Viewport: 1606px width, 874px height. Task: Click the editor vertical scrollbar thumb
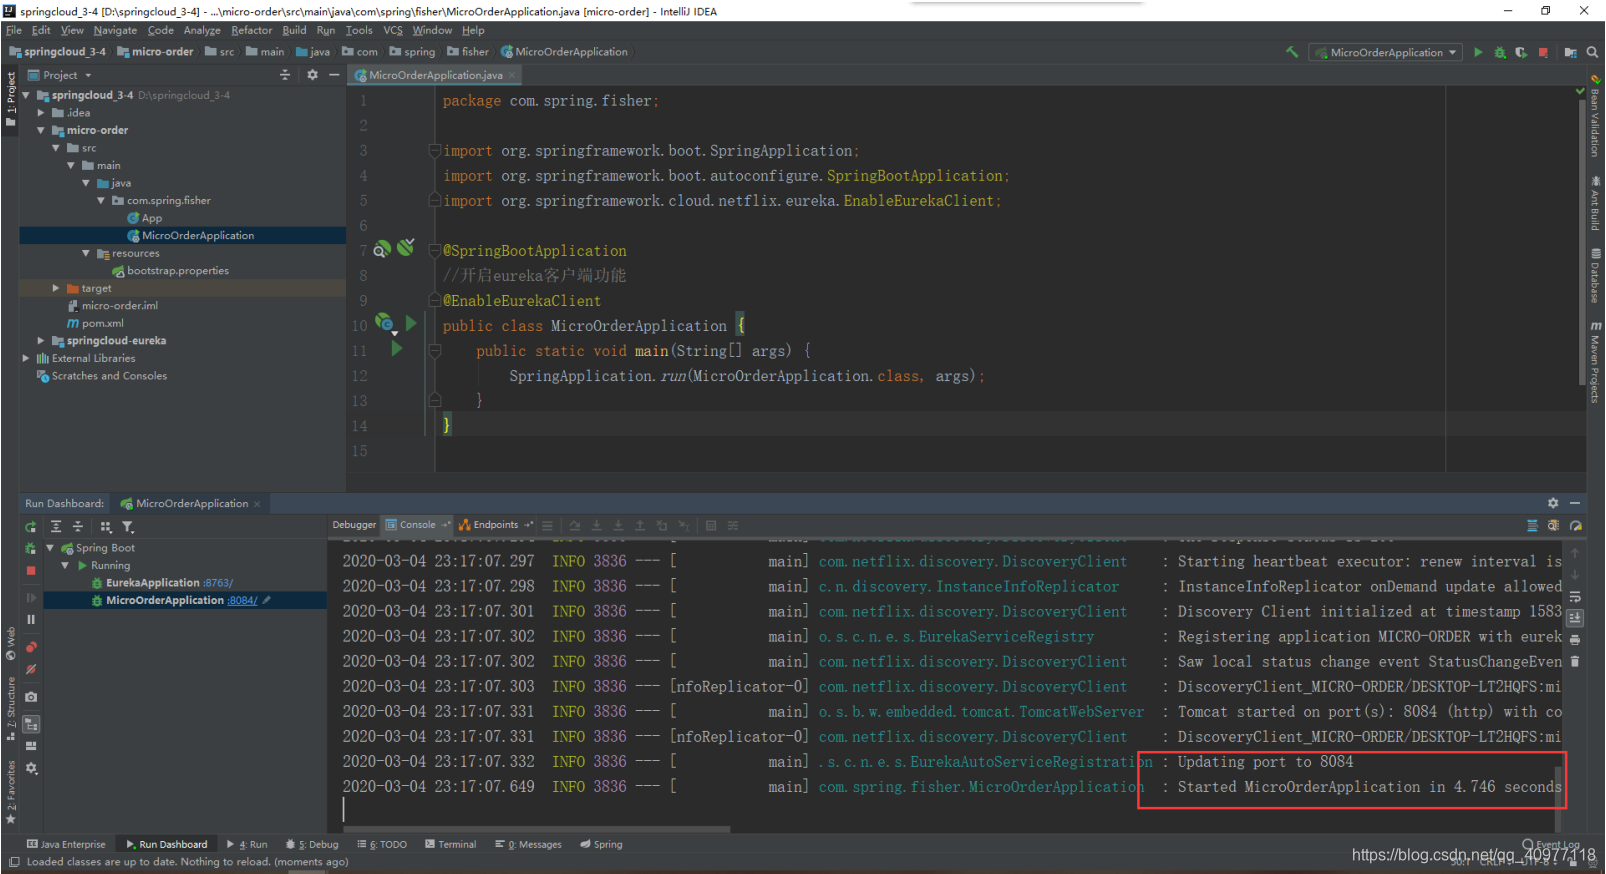(1581, 240)
